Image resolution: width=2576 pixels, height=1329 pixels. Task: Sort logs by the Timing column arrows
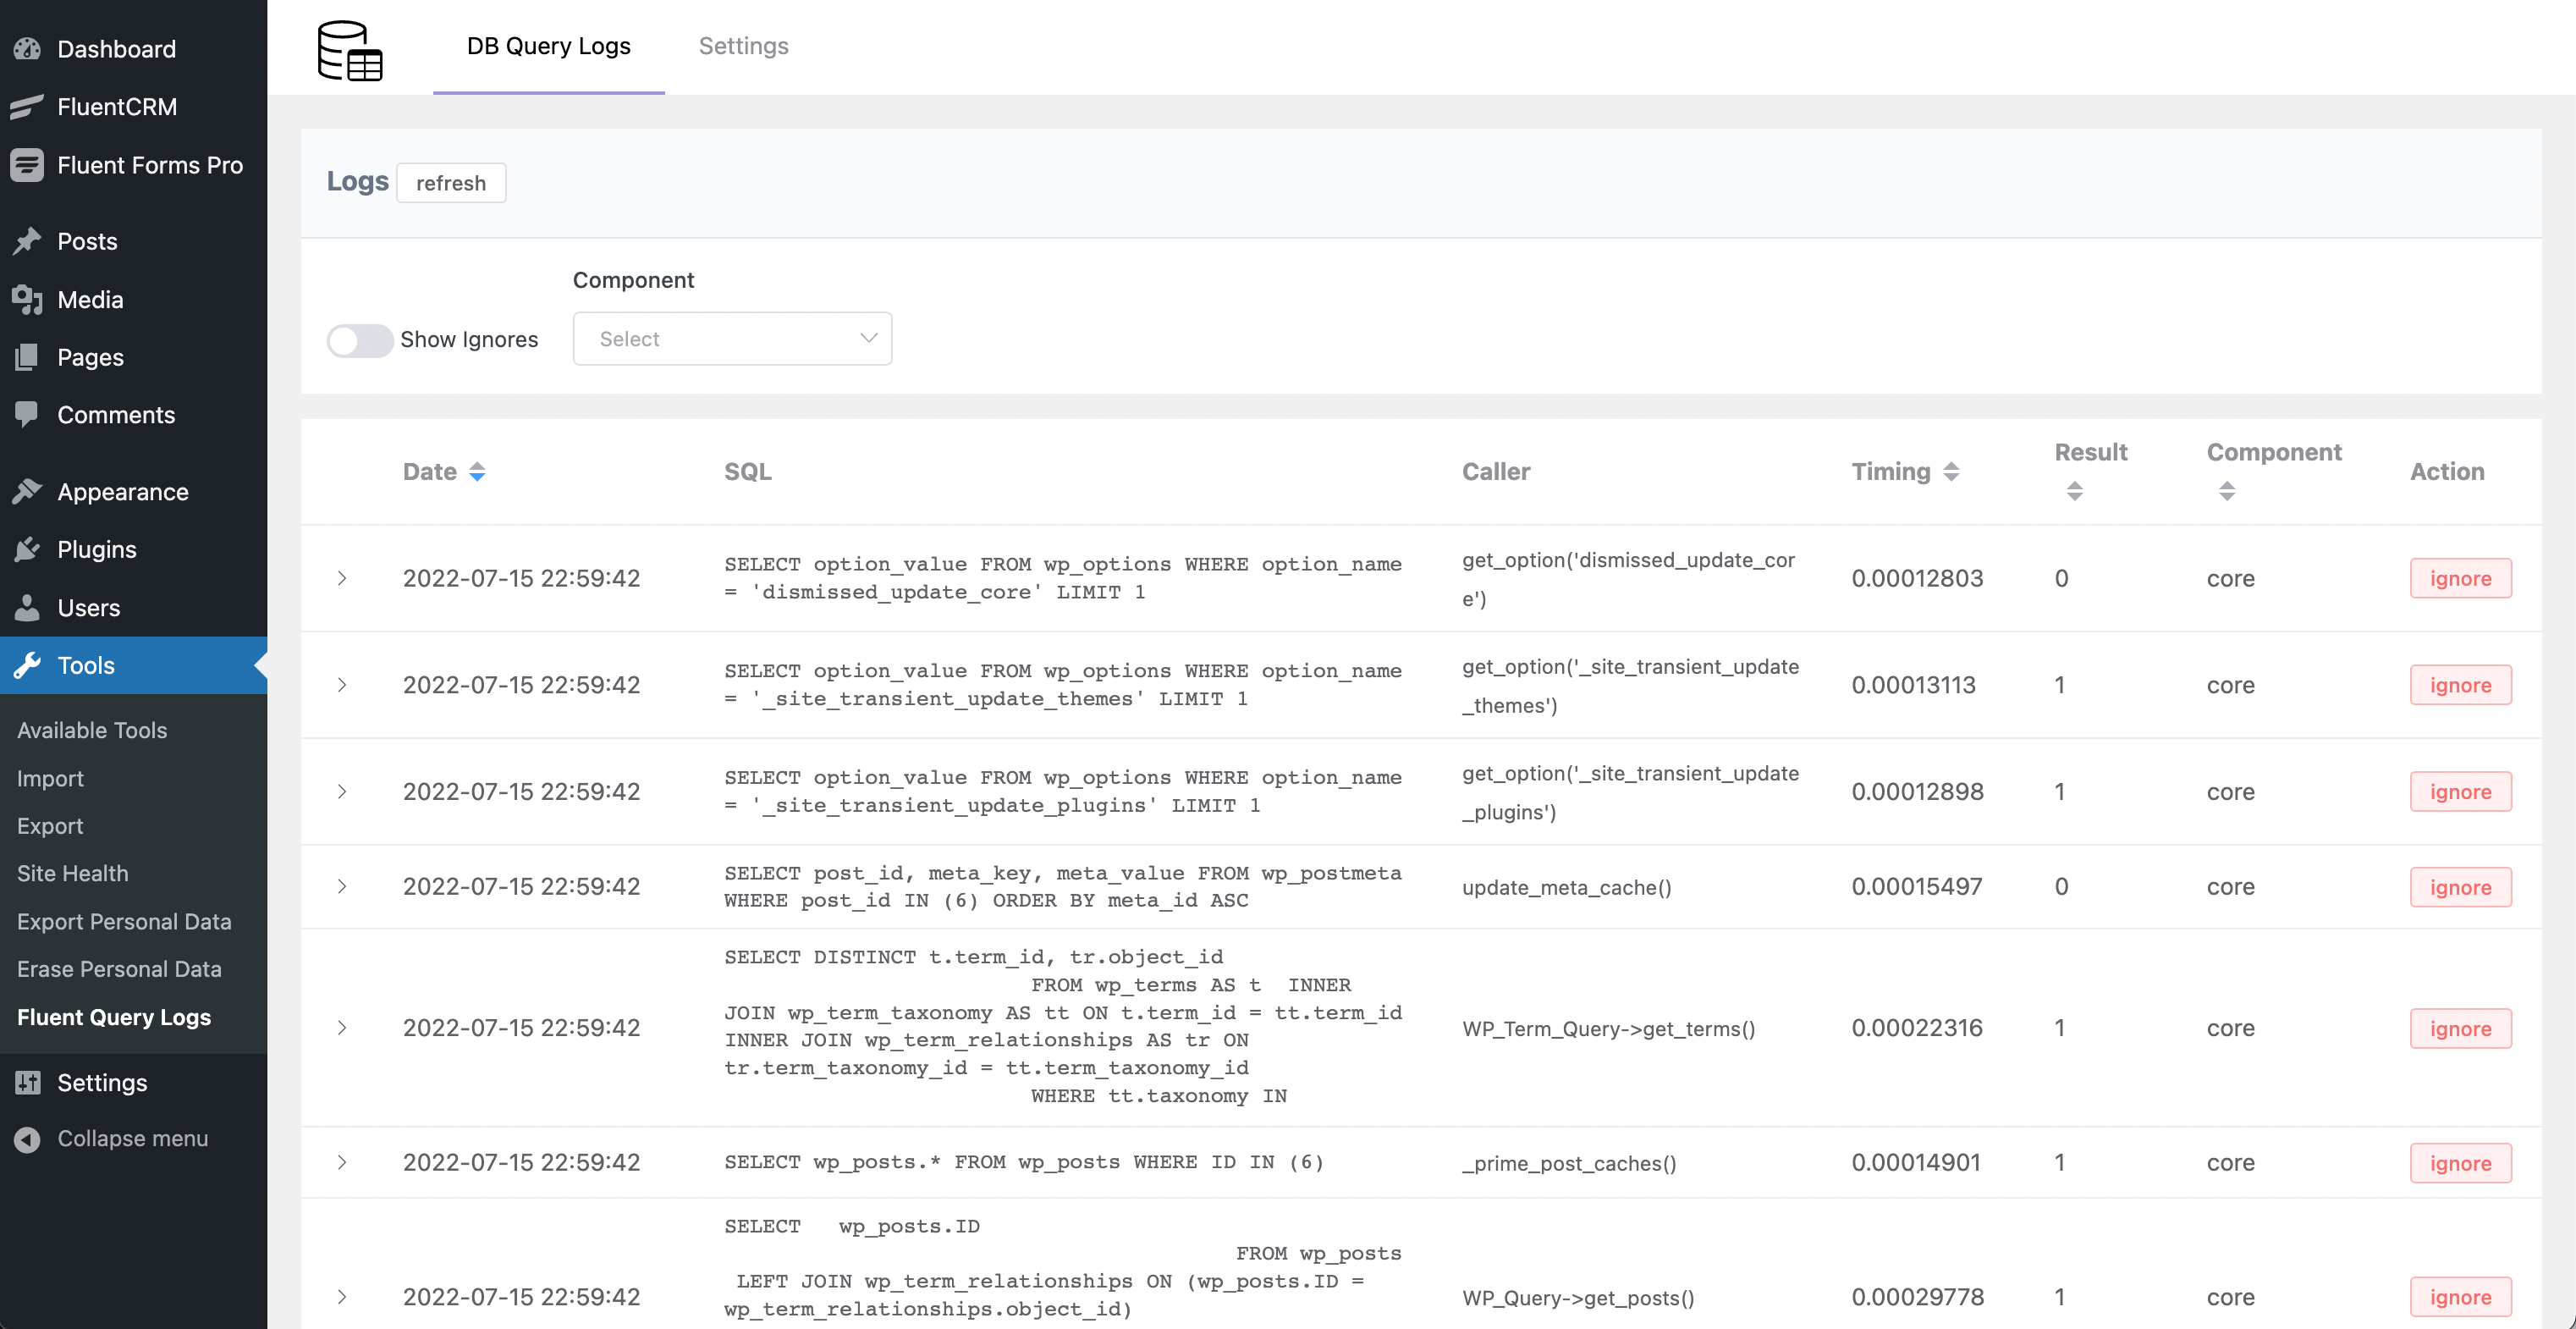[1950, 471]
